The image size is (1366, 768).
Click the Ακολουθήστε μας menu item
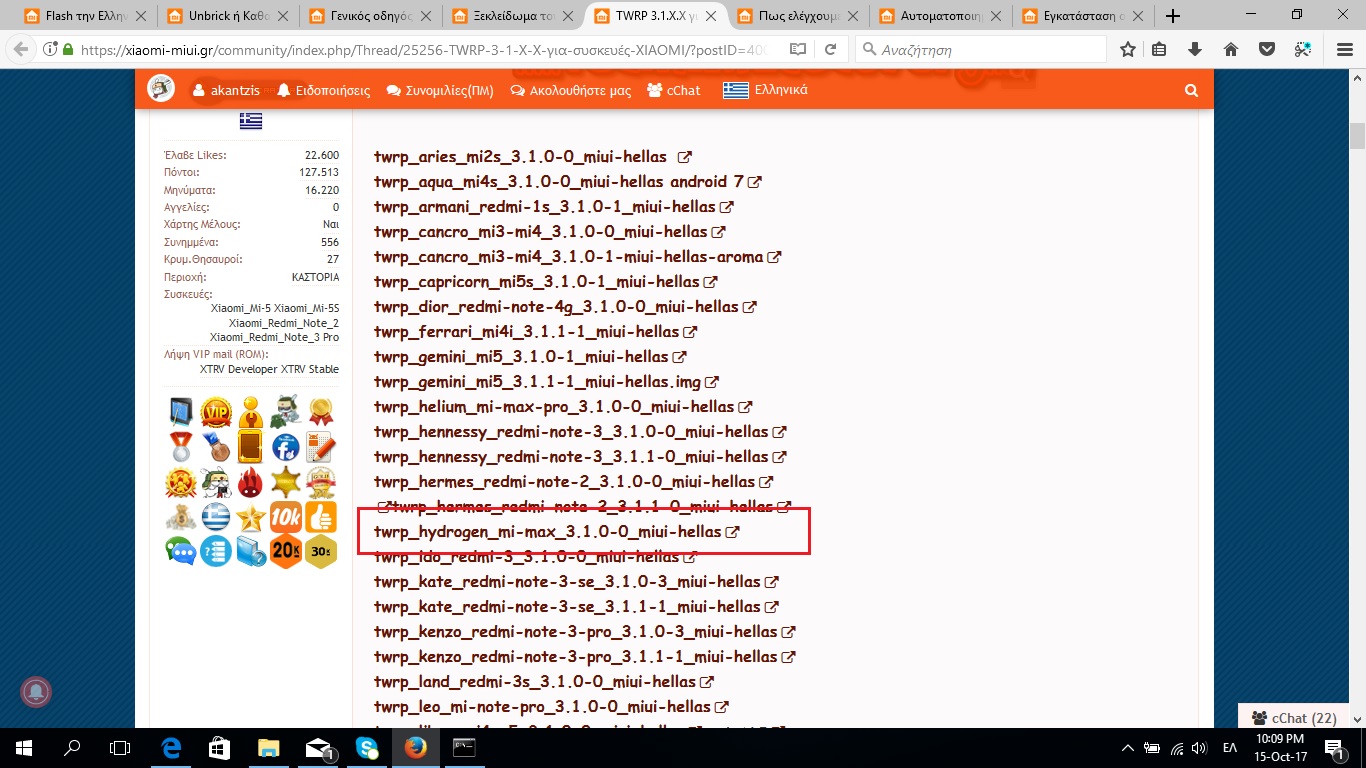570,90
